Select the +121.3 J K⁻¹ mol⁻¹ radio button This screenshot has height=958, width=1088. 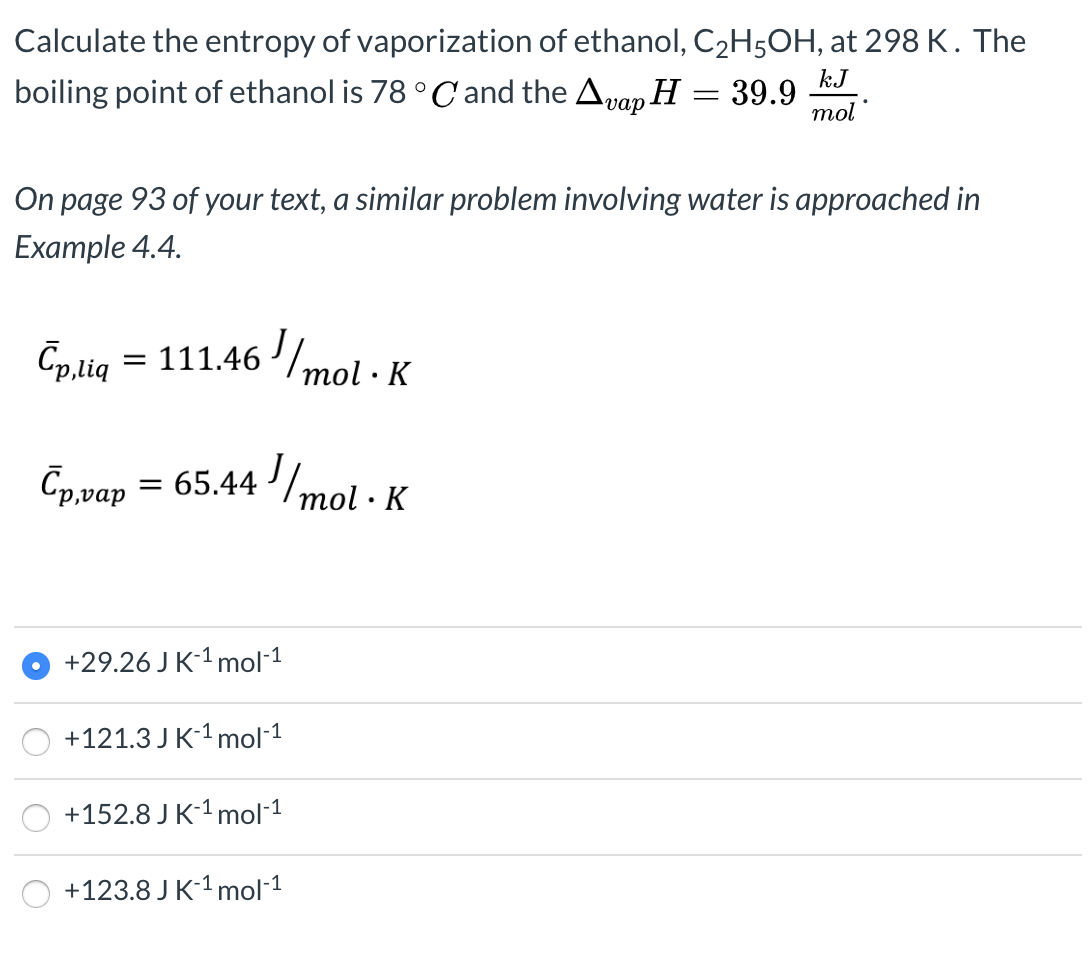click(36, 741)
